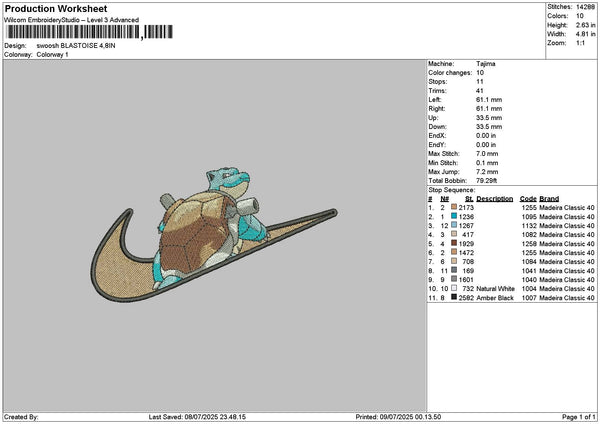
Task: Click the design name swoosh BLASTOISE 4,8IN
Action: pyautogui.click(x=73, y=46)
